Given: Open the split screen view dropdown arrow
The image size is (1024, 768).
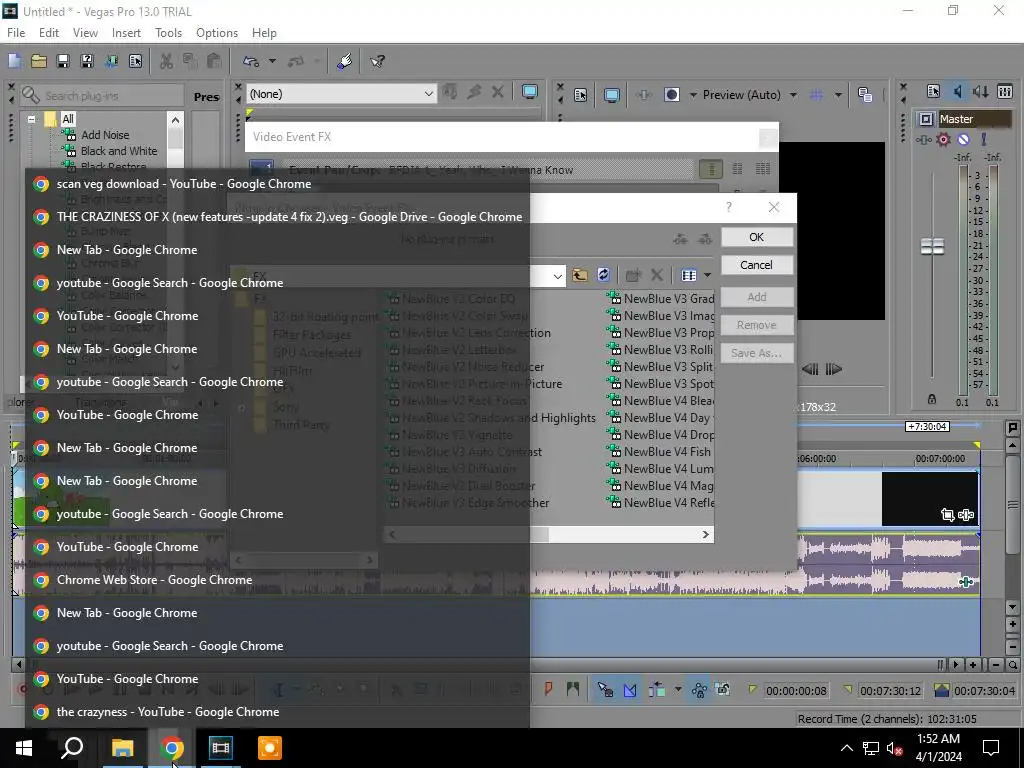Looking at the screenshot, I should (x=693, y=95).
